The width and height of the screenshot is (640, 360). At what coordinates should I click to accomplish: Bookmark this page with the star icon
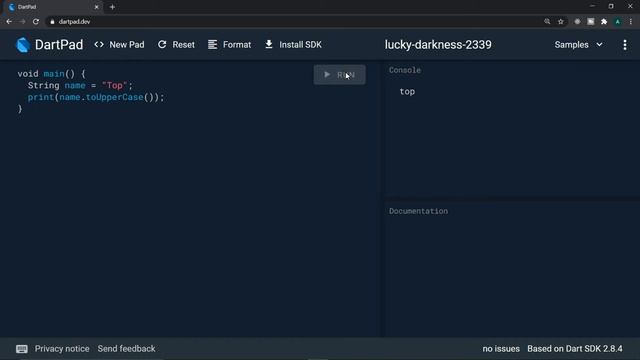(561, 22)
